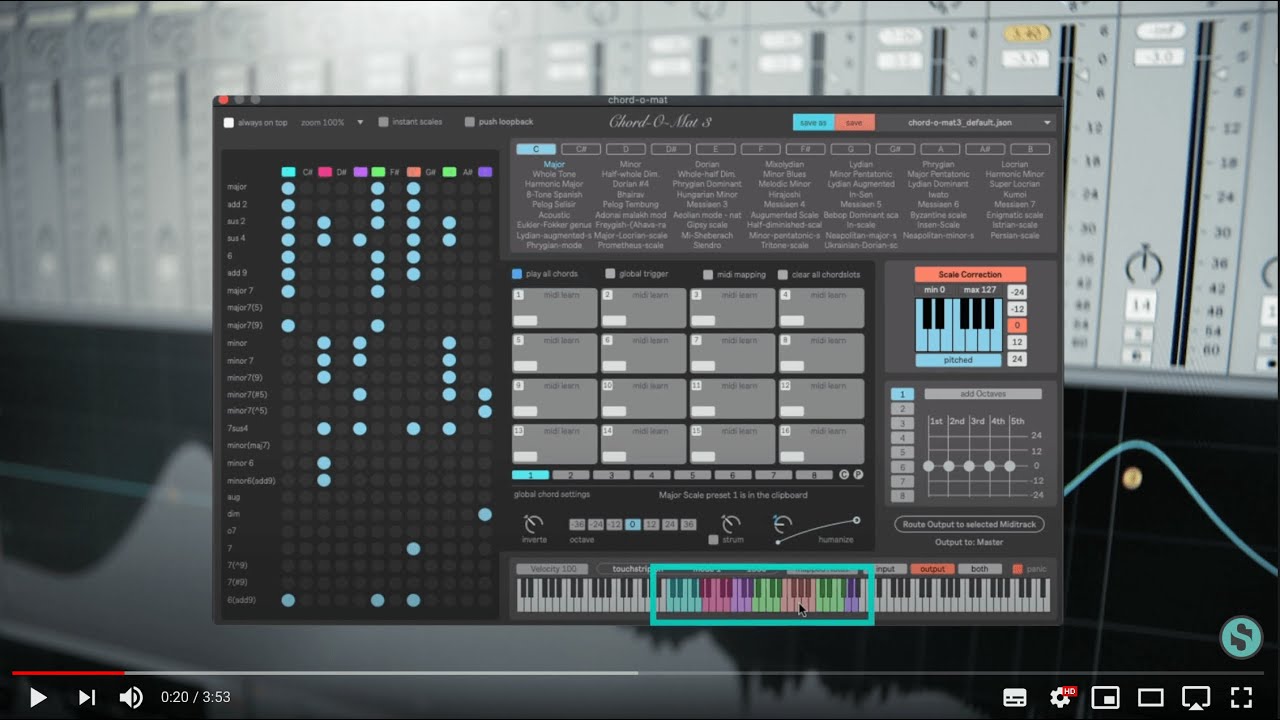The height and width of the screenshot is (720, 1280).
Task: Mute the video volume
Action: tap(132, 697)
